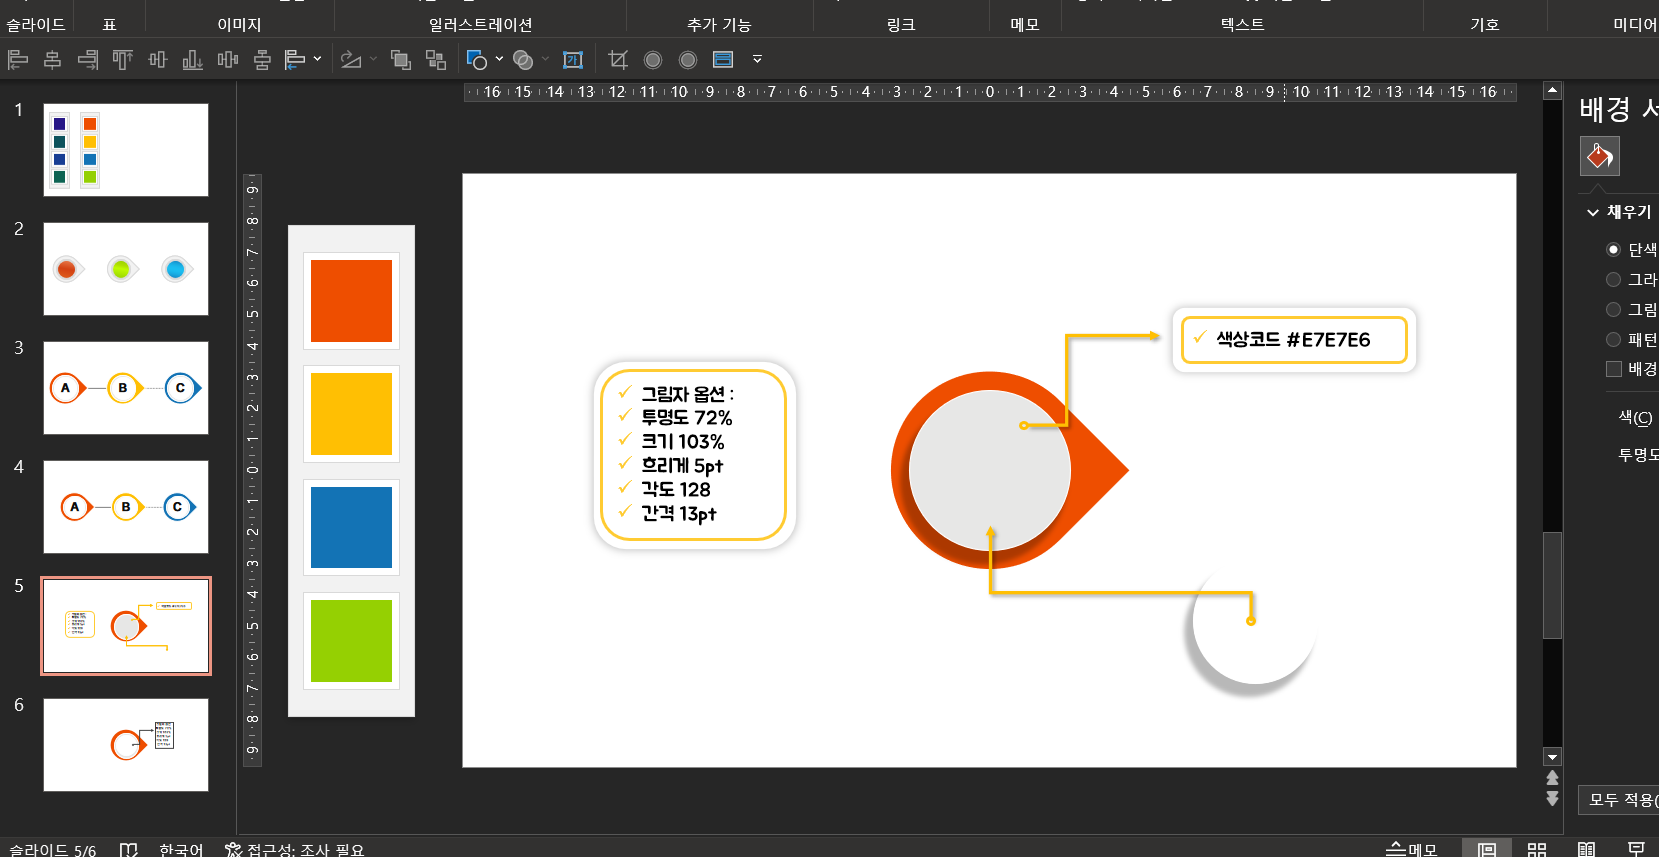This screenshot has height=857, width=1659.
Task: Click the 투명도 72% text line
Action: (686, 417)
